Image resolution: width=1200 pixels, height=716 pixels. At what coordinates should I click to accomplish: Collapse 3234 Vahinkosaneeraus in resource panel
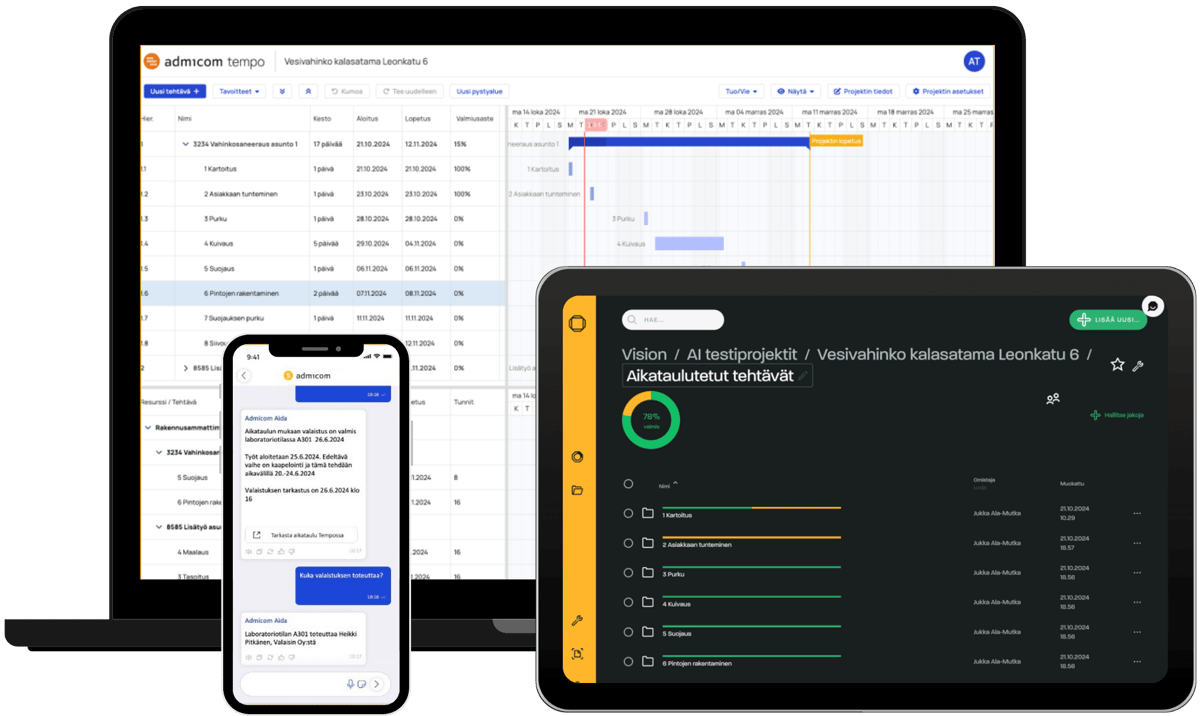pos(159,452)
